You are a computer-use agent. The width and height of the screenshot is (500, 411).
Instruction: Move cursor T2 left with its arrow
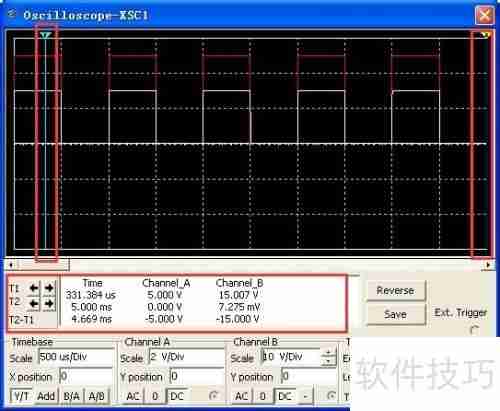(x=34, y=303)
